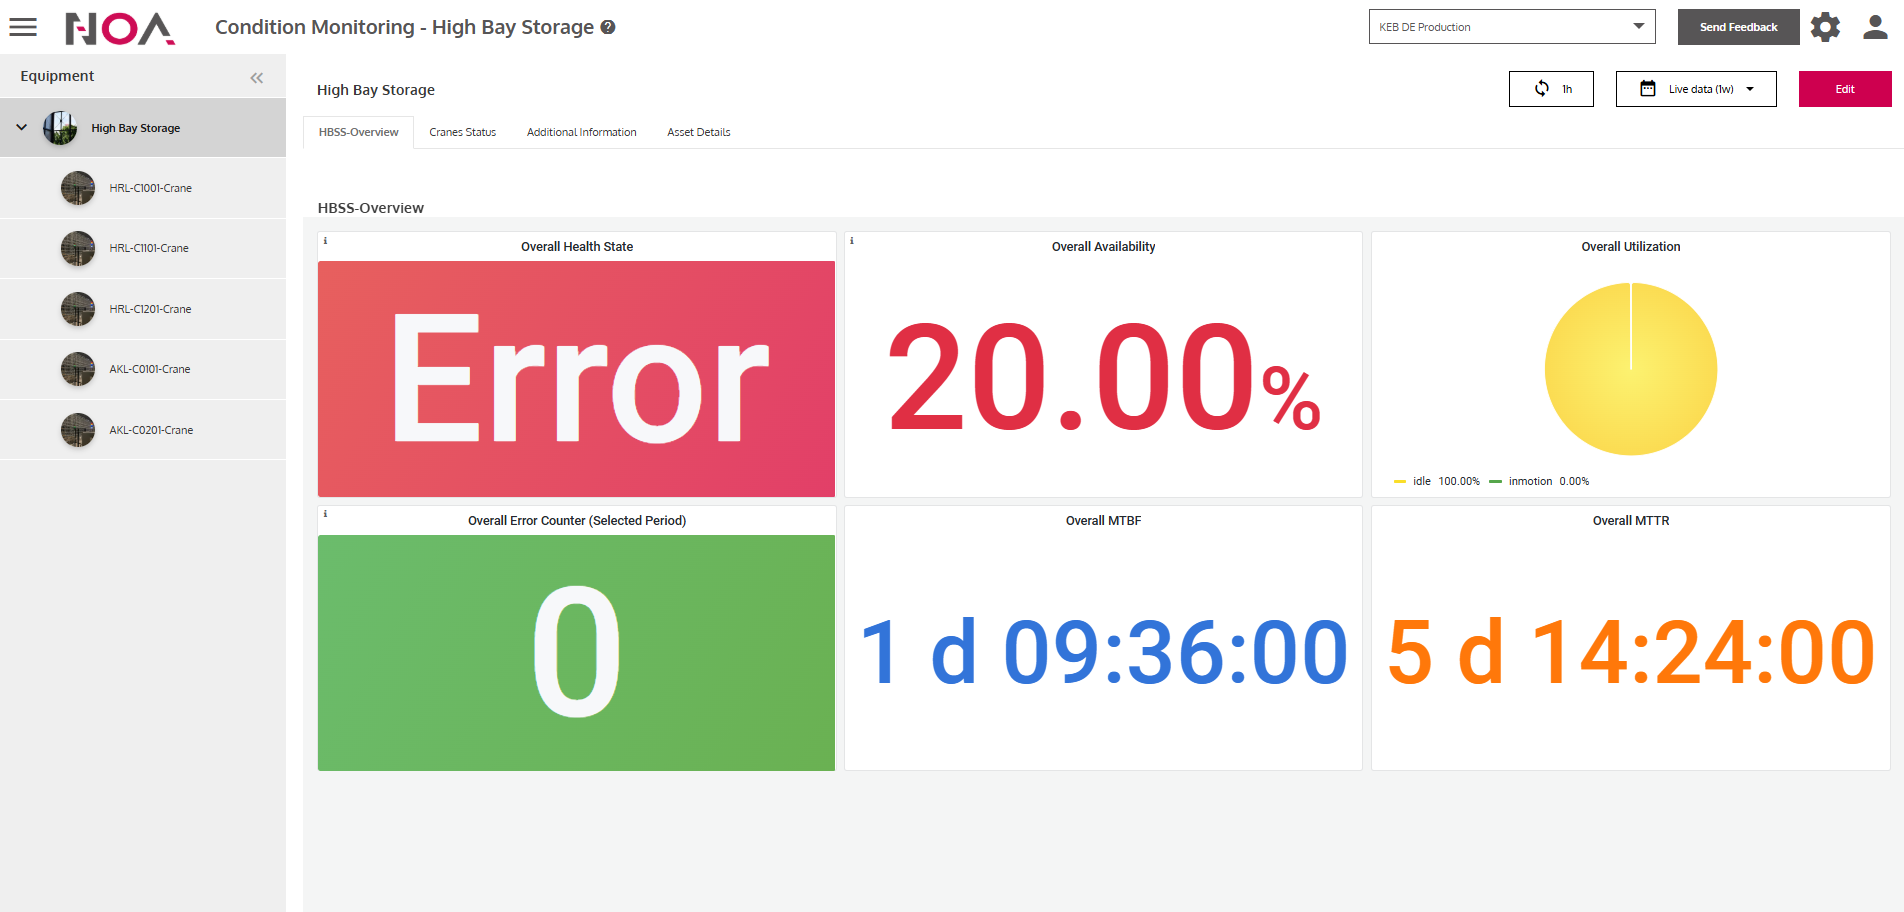Click the yellow utilization pie chart
The image size is (1904, 912).
click(x=1630, y=369)
